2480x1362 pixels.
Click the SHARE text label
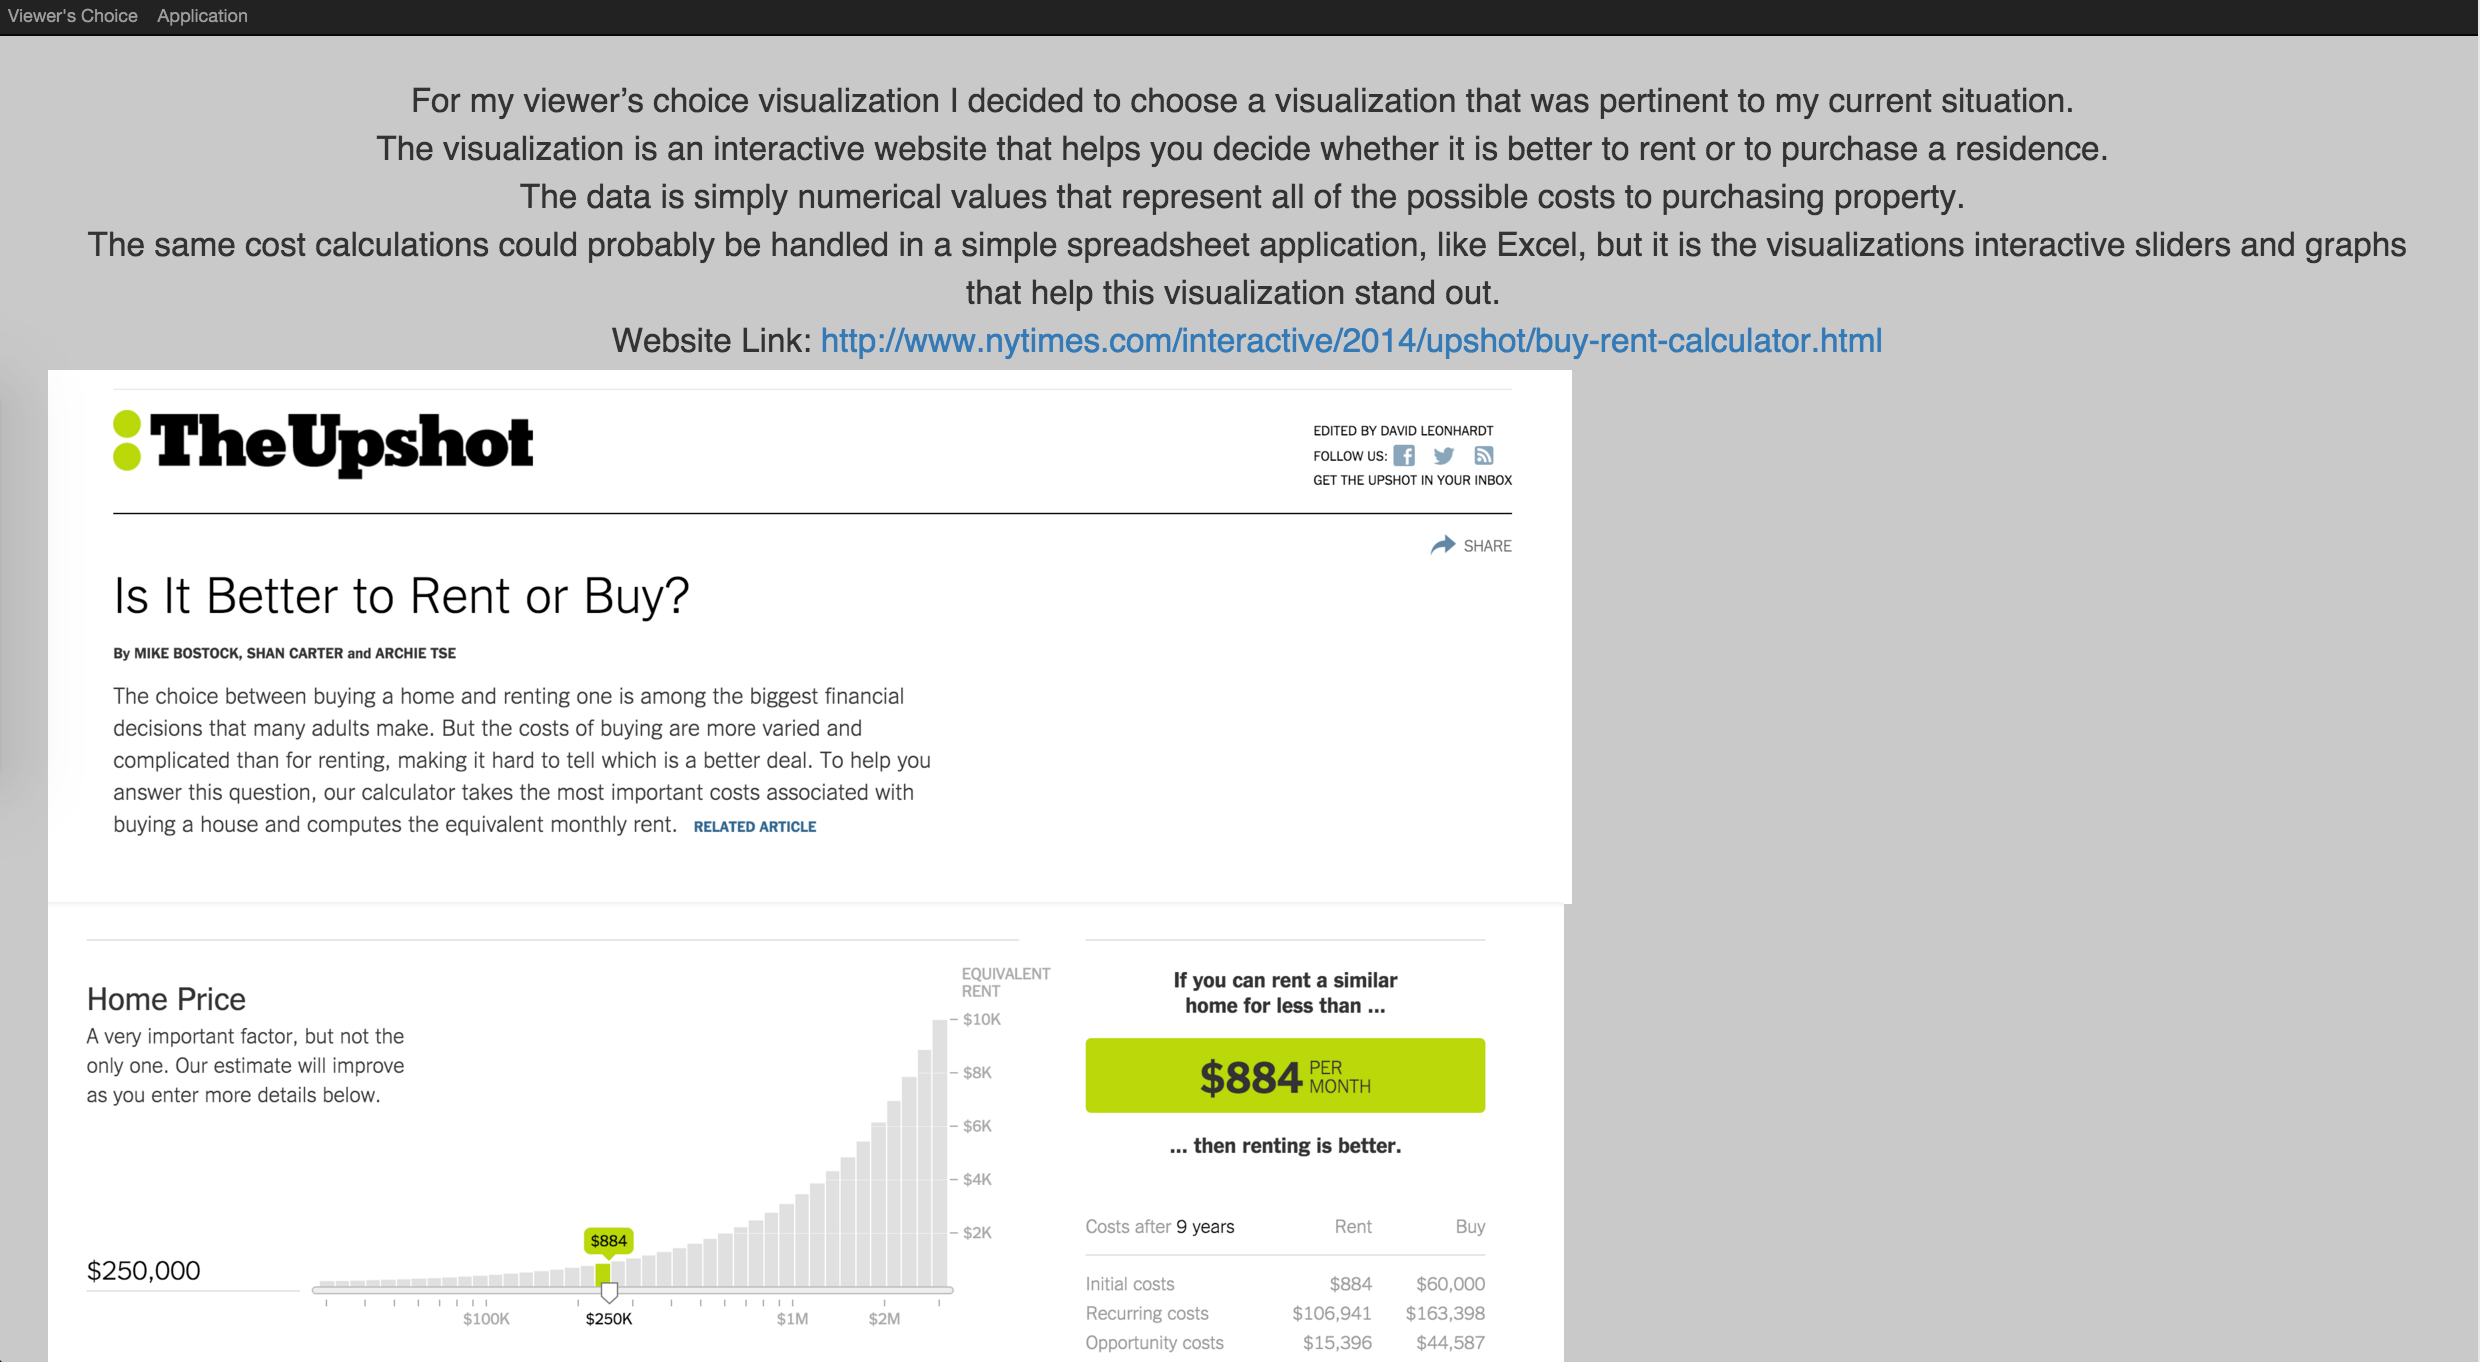(1488, 546)
